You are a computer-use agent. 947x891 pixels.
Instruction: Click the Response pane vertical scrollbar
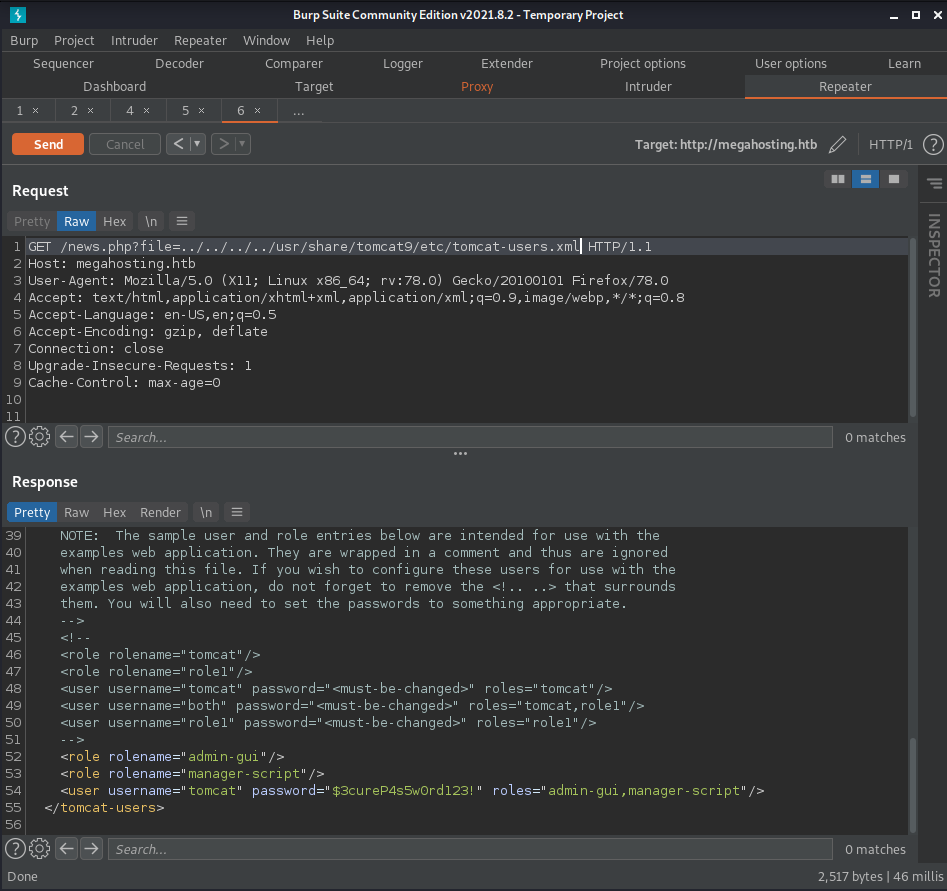pyautogui.click(x=913, y=785)
